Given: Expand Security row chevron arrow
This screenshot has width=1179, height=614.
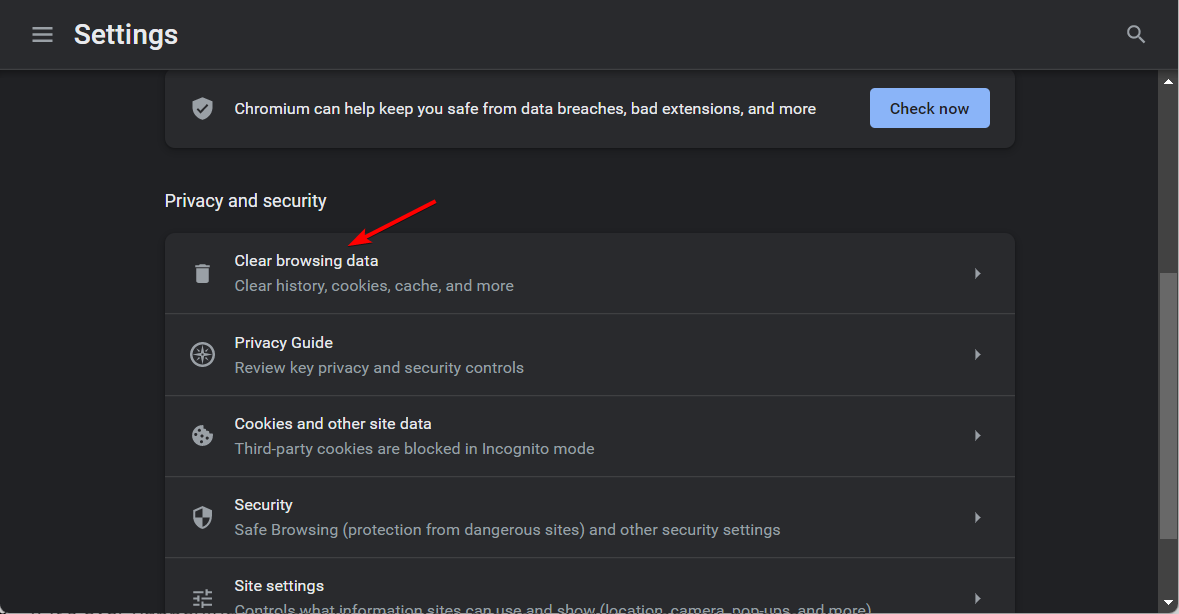Looking at the screenshot, I should coord(977,517).
